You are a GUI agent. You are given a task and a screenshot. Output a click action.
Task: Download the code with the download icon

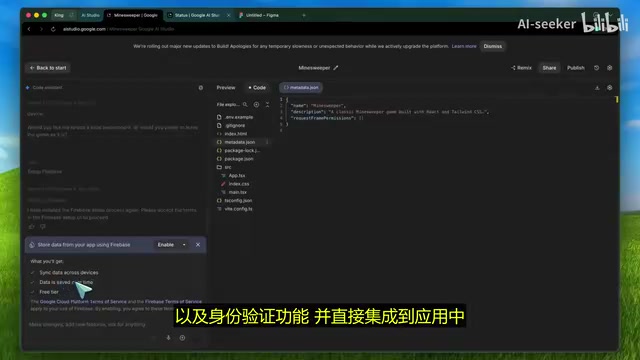[x=597, y=88]
